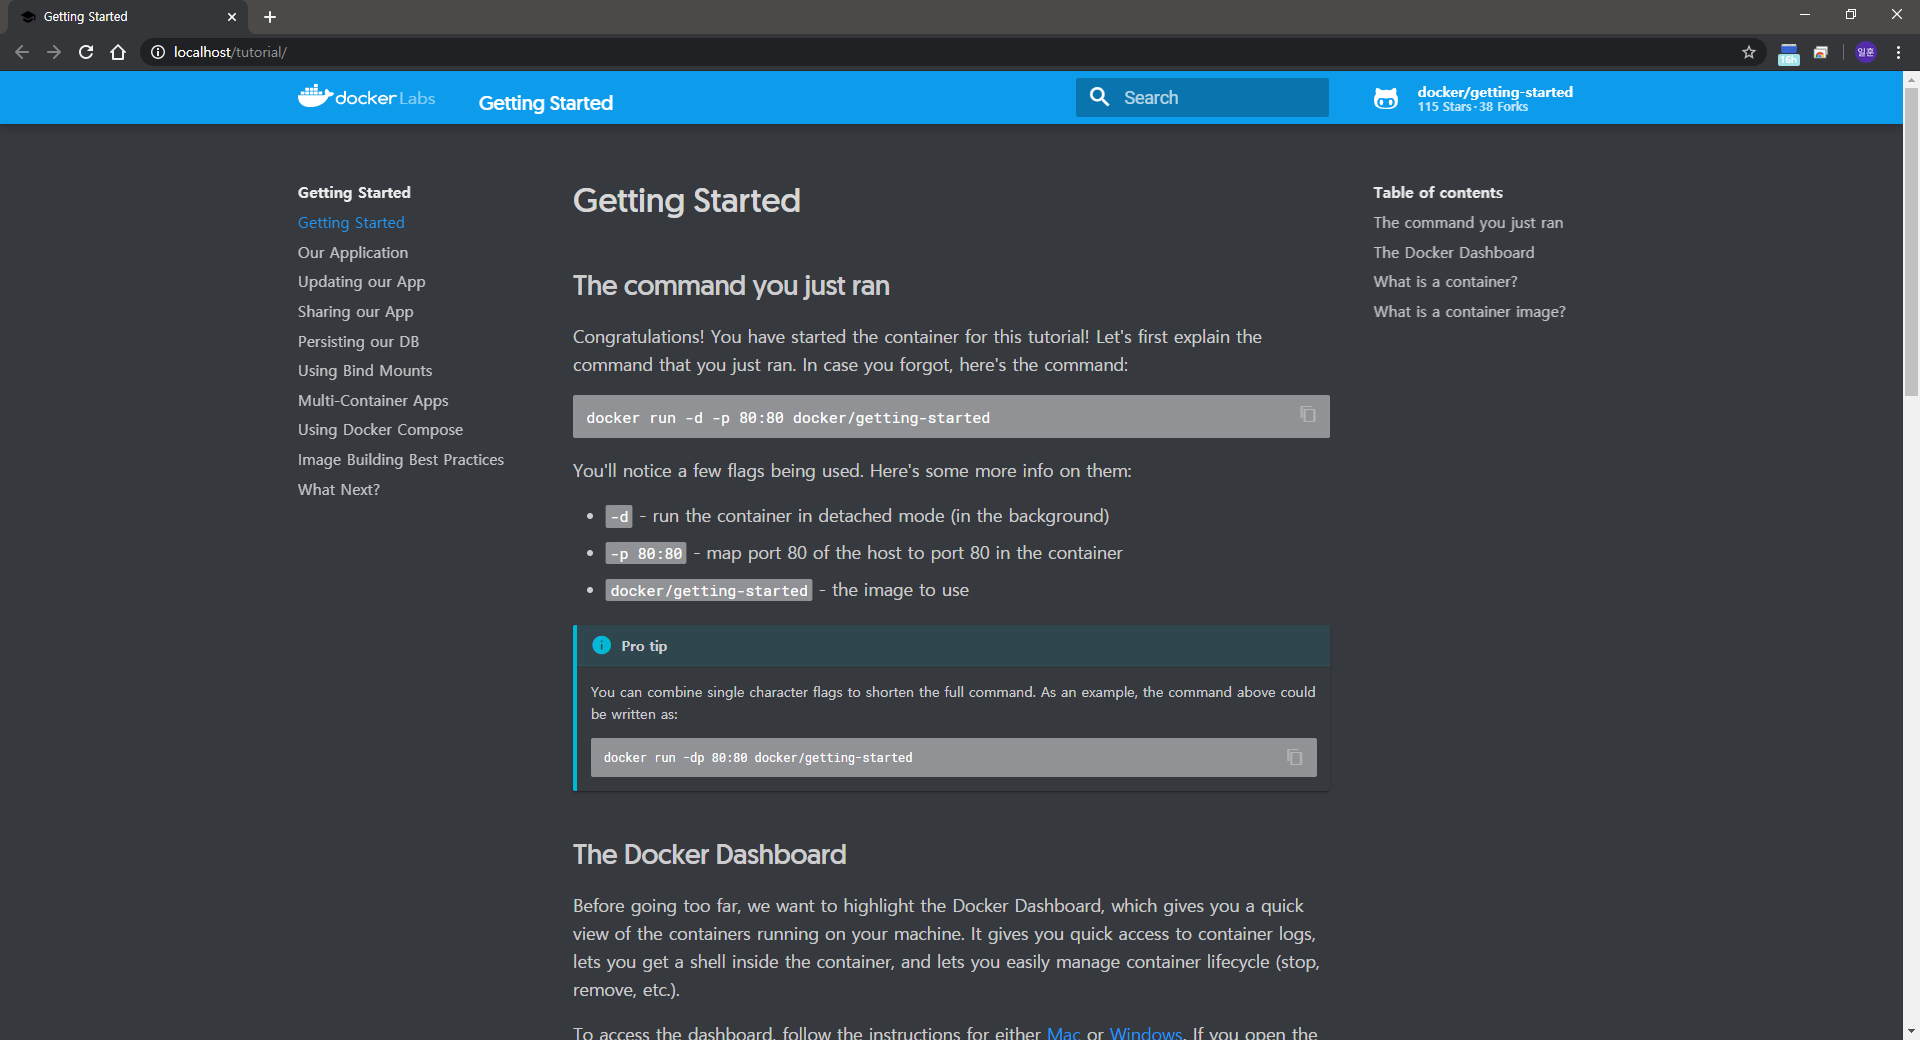The image size is (1920, 1040).
Task: Open Our Application page
Action: pos(353,252)
